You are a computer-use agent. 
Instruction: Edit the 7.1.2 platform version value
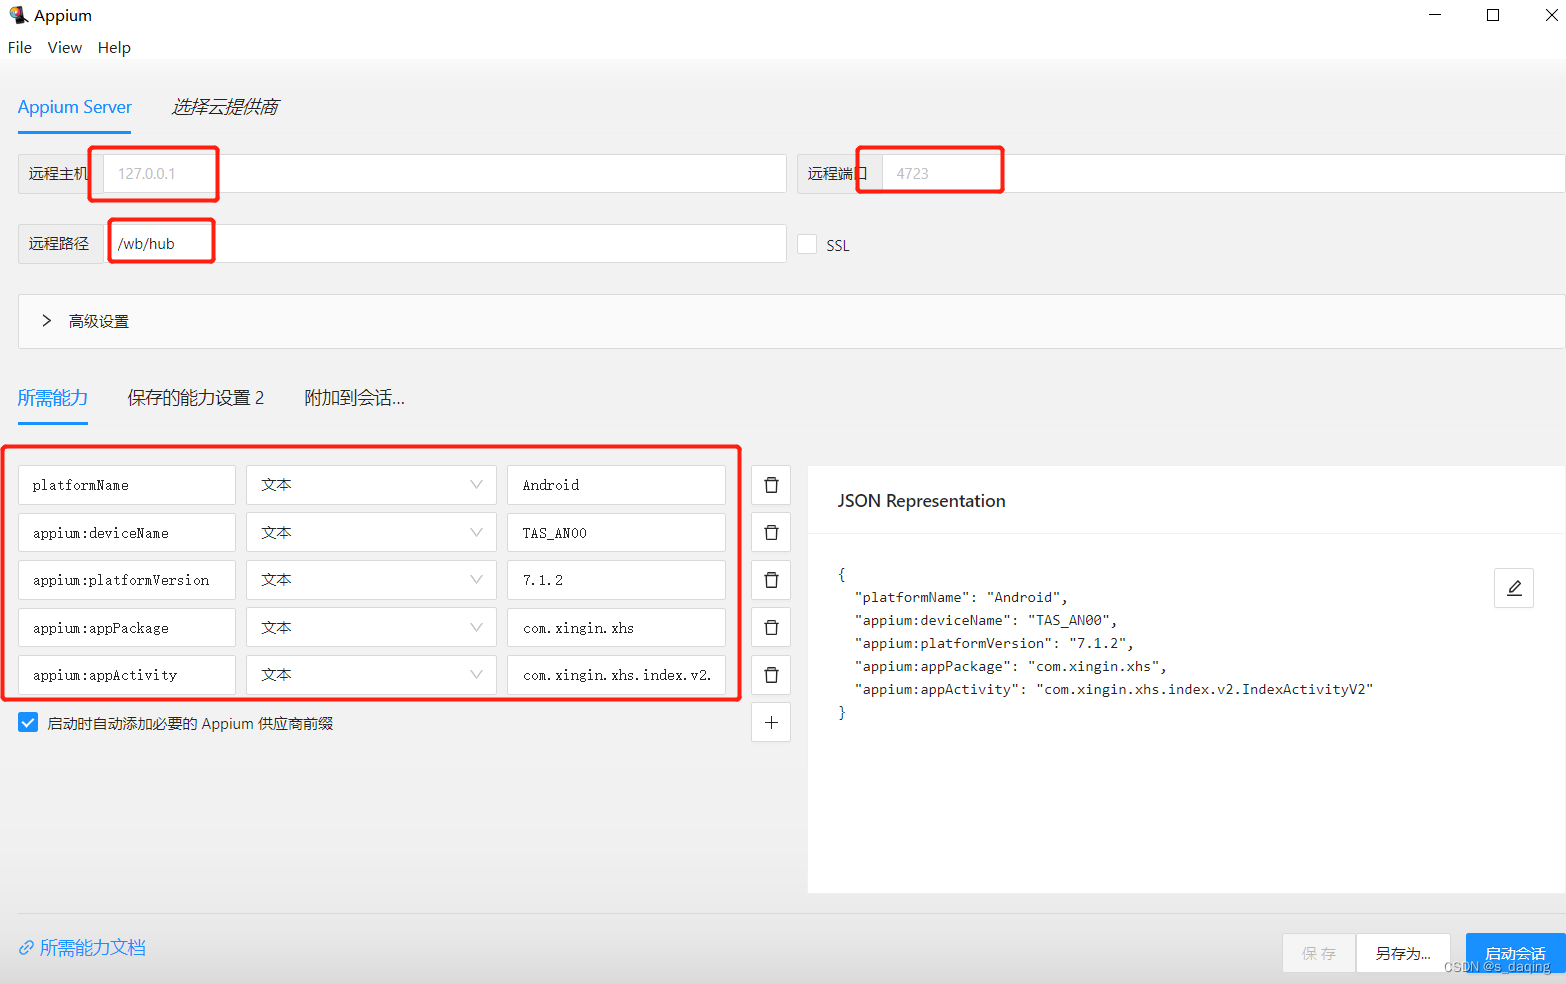click(x=616, y=580)
